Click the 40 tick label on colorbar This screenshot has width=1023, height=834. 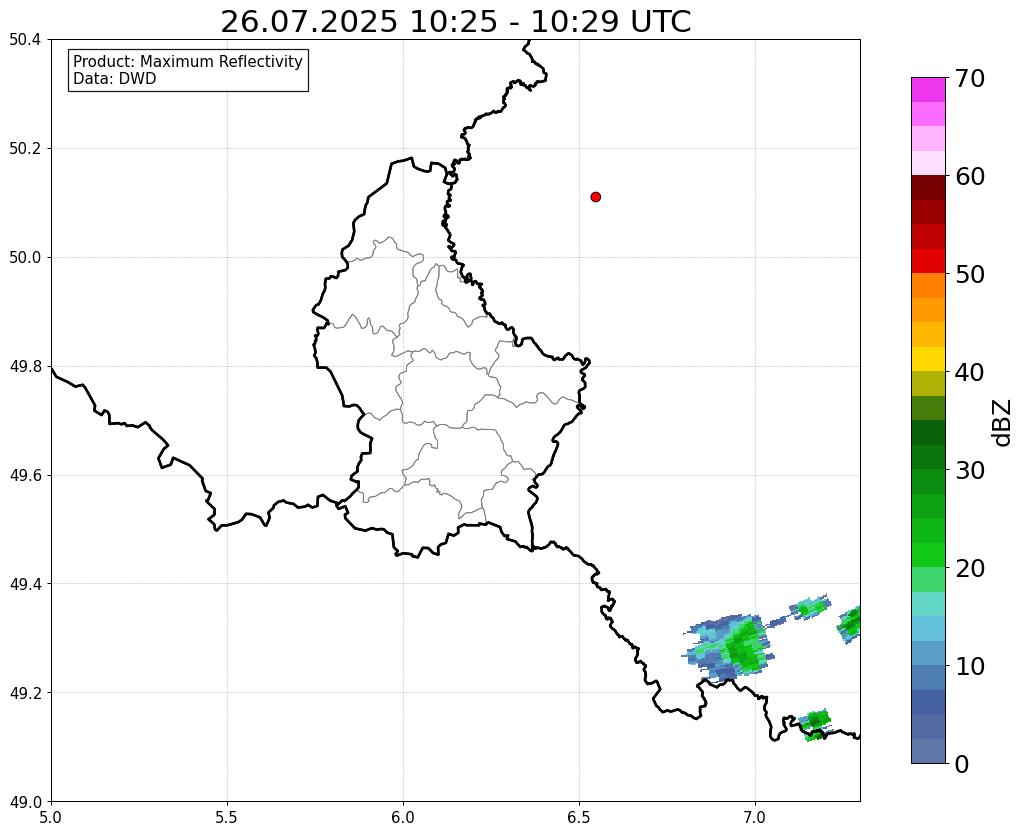click(970, 372)
